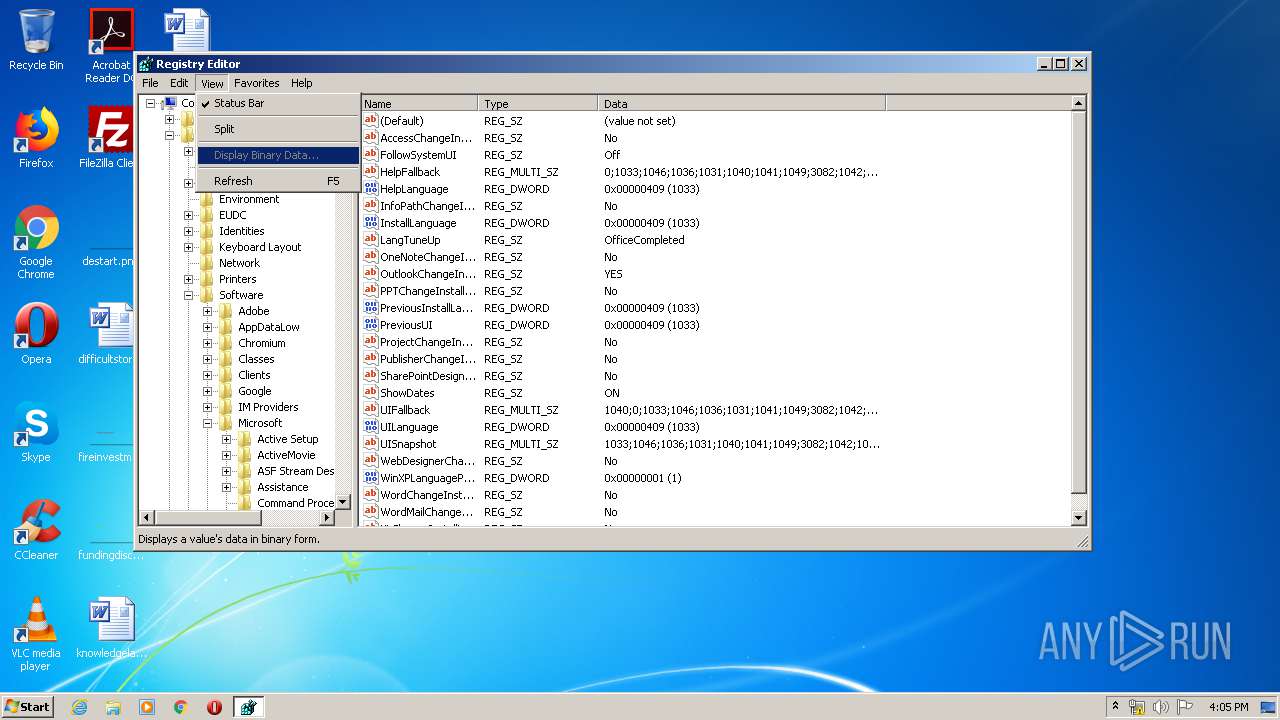1280x720 pixels.
Task: Sort values by Type column header
Action: [538, 103]
